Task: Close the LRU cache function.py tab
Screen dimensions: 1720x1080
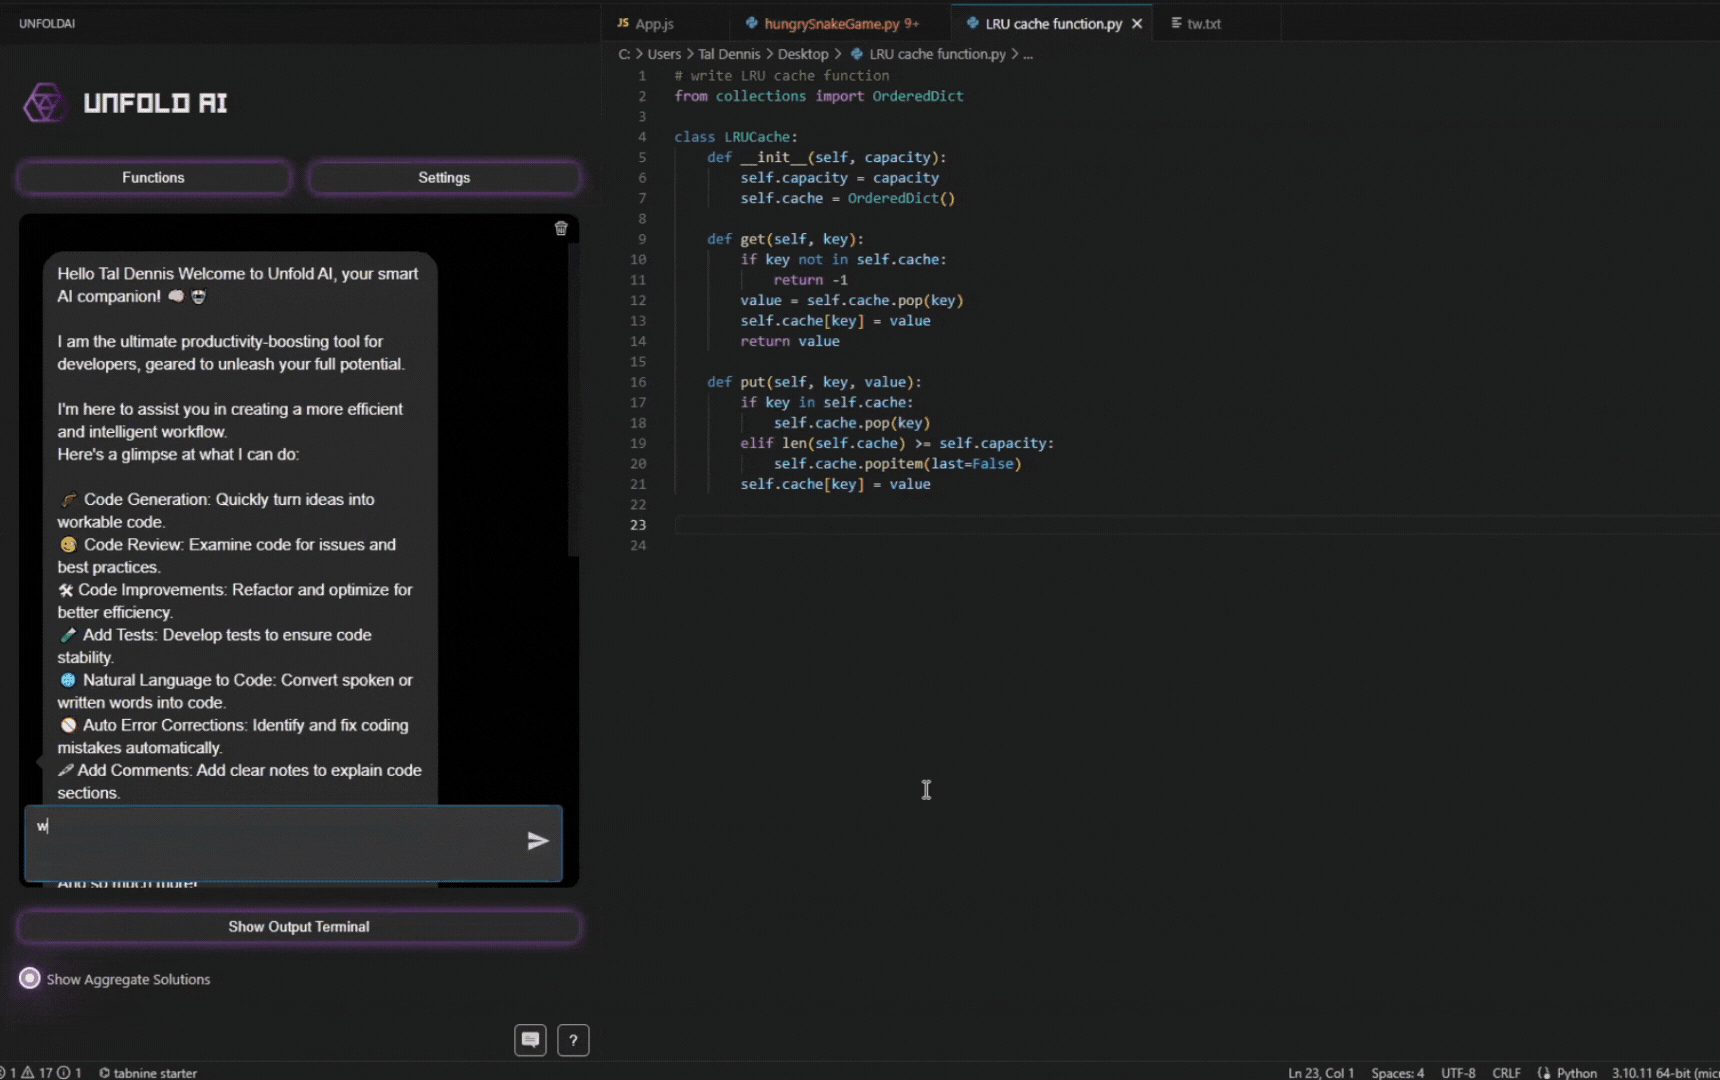Action: (x=1137, y=24)
